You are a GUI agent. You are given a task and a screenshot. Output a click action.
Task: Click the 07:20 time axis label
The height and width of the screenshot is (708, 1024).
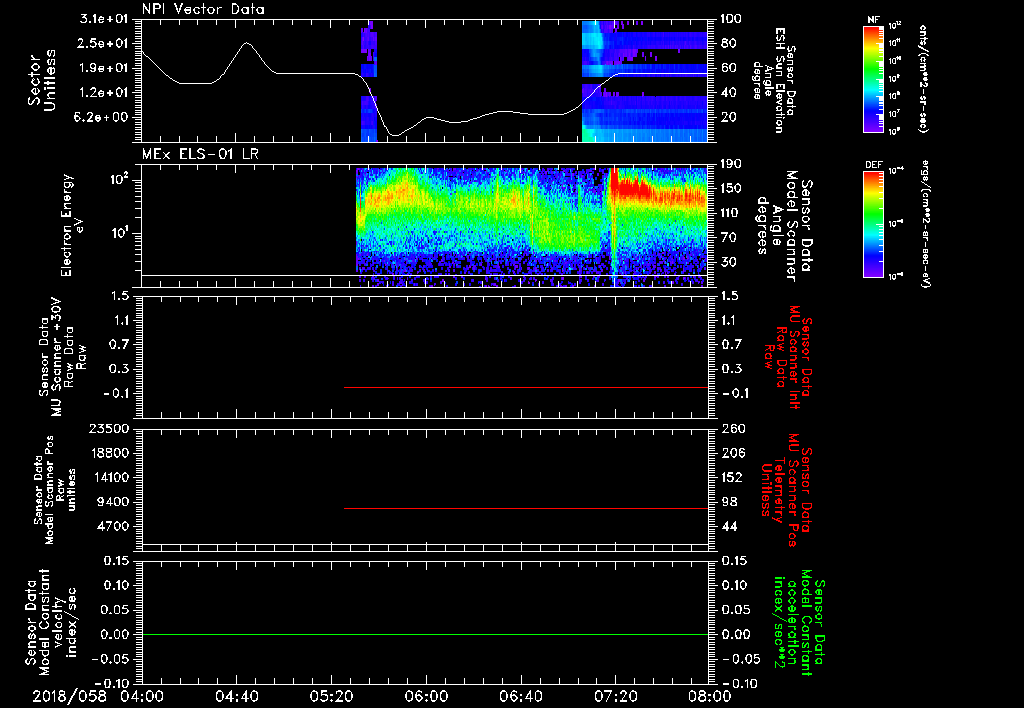[615, 696]
